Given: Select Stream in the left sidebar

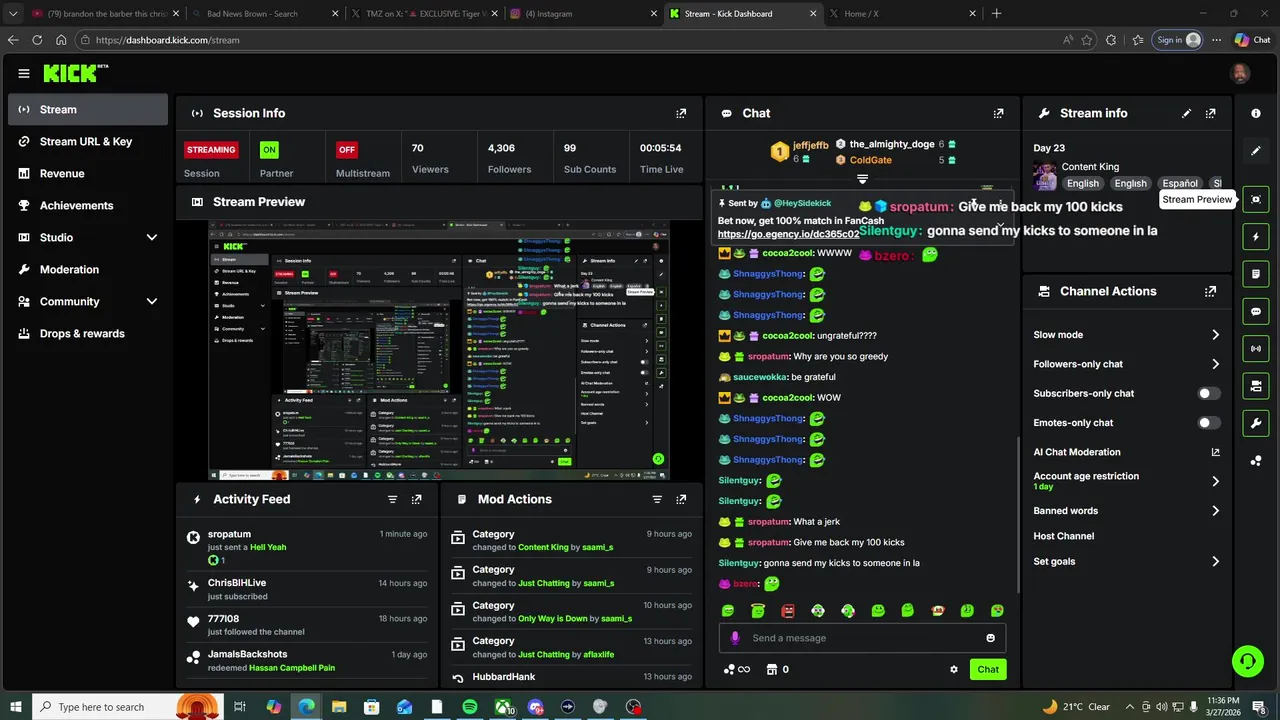Looking at the screenshot, I should [88, 109].
